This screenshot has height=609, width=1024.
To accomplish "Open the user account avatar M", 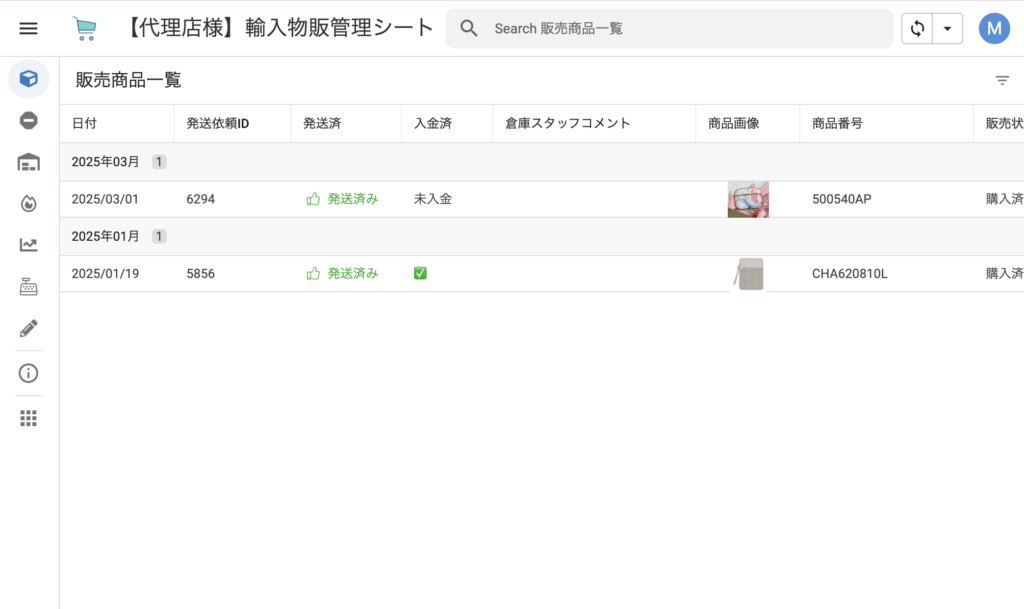I will pos(994,28).
